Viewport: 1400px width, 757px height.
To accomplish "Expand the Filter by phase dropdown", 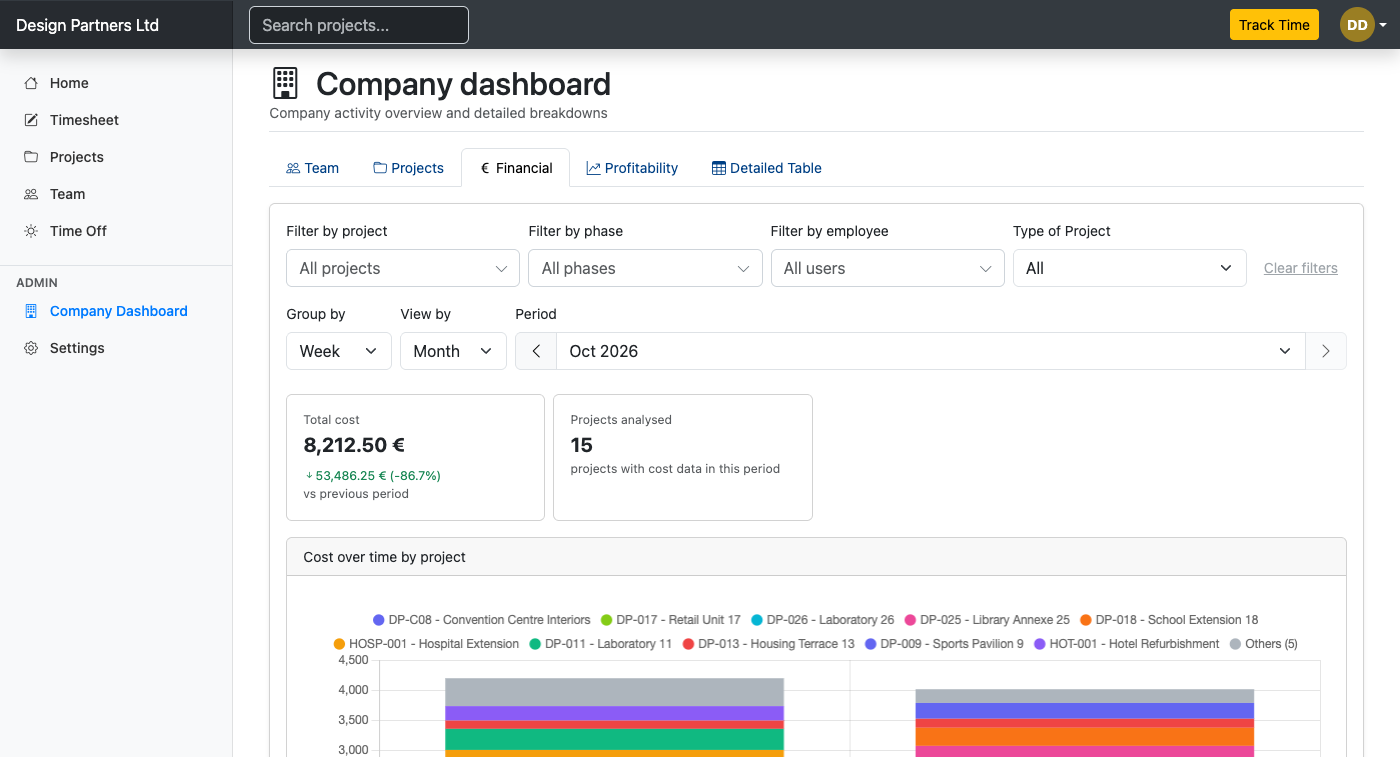I will 645,268.
